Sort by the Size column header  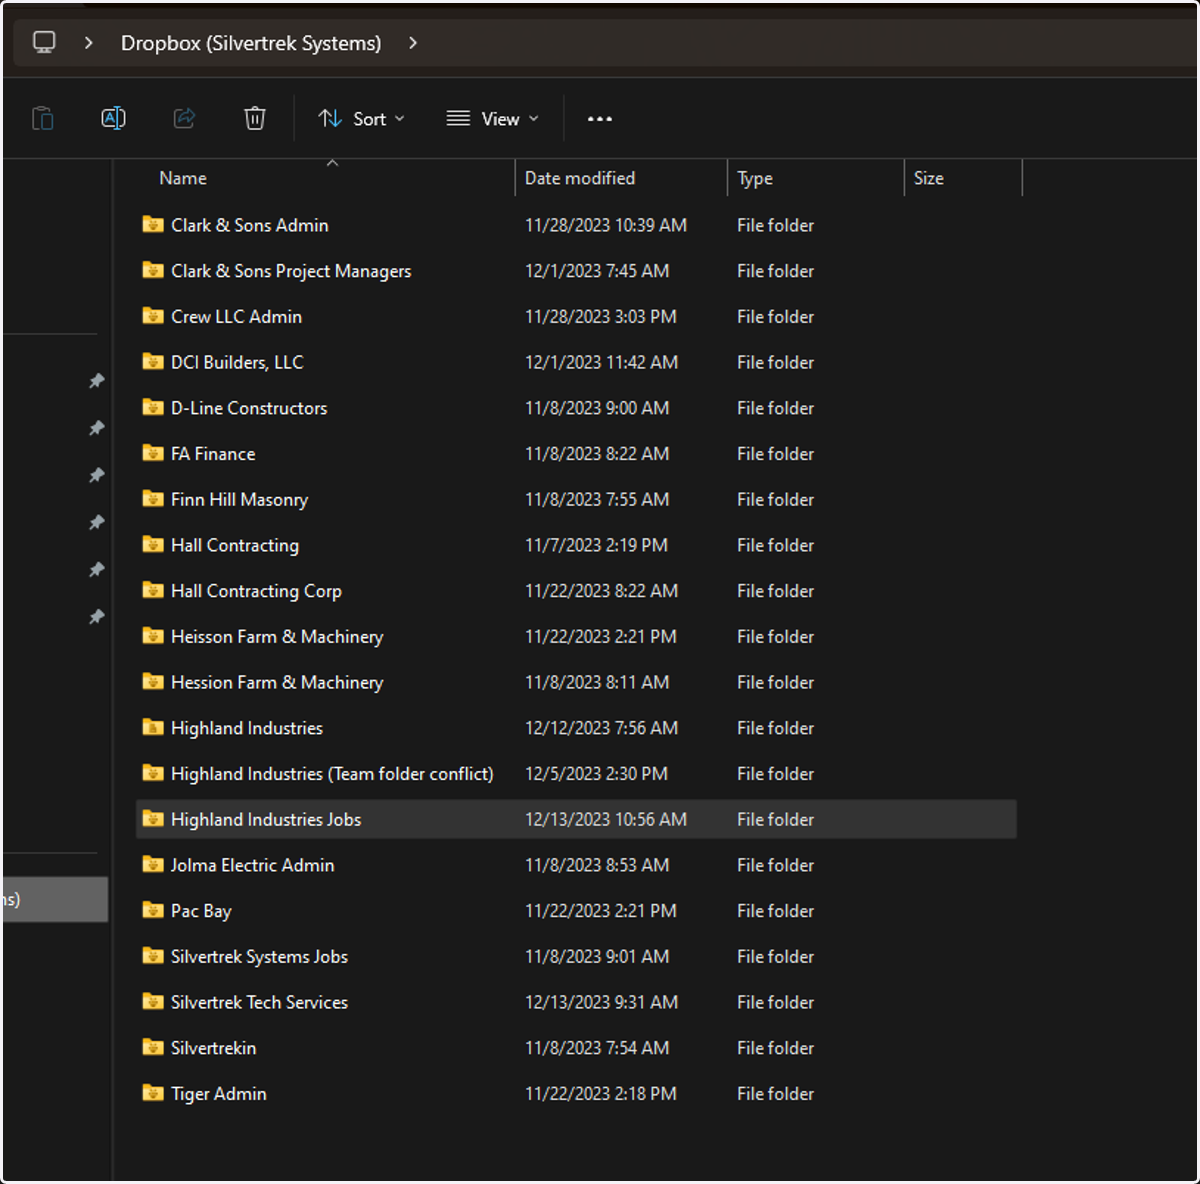[928, 178]
